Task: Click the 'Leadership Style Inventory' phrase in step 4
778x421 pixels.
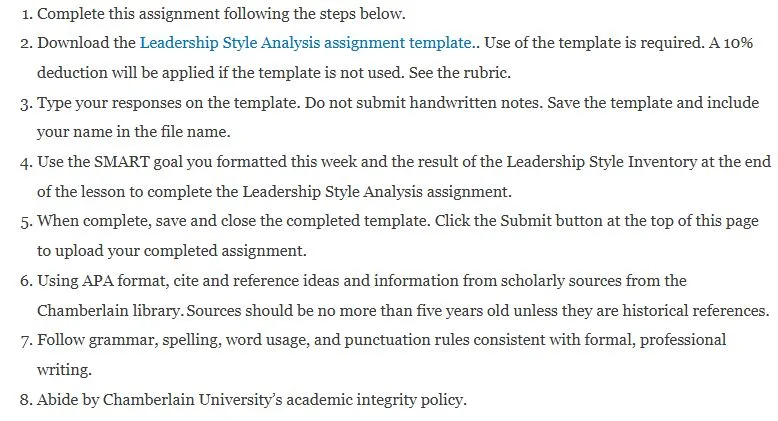Action: (601, 162)
